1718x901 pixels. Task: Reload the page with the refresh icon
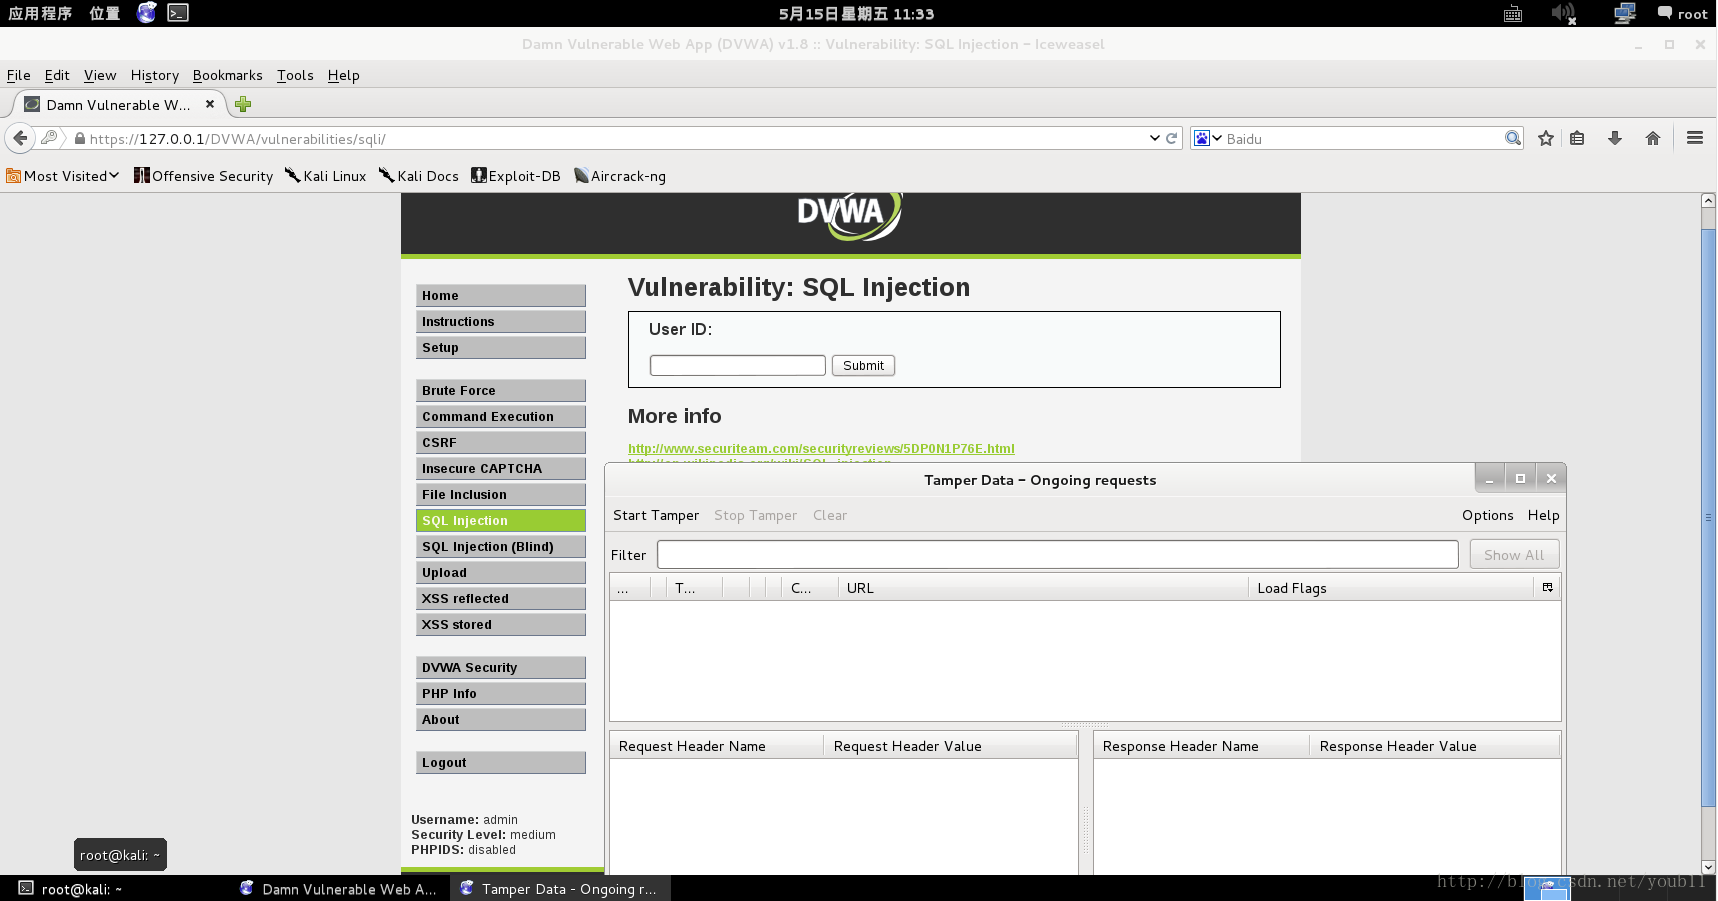tap(1171, 138)
